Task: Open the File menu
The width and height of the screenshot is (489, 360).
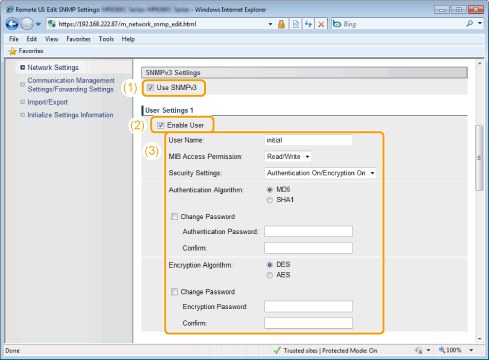Action: click(x=14, y=39)
